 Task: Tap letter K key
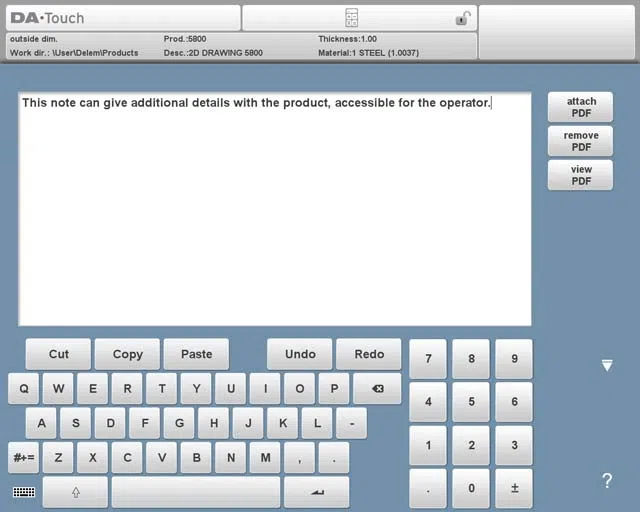[x=282, y=423]
